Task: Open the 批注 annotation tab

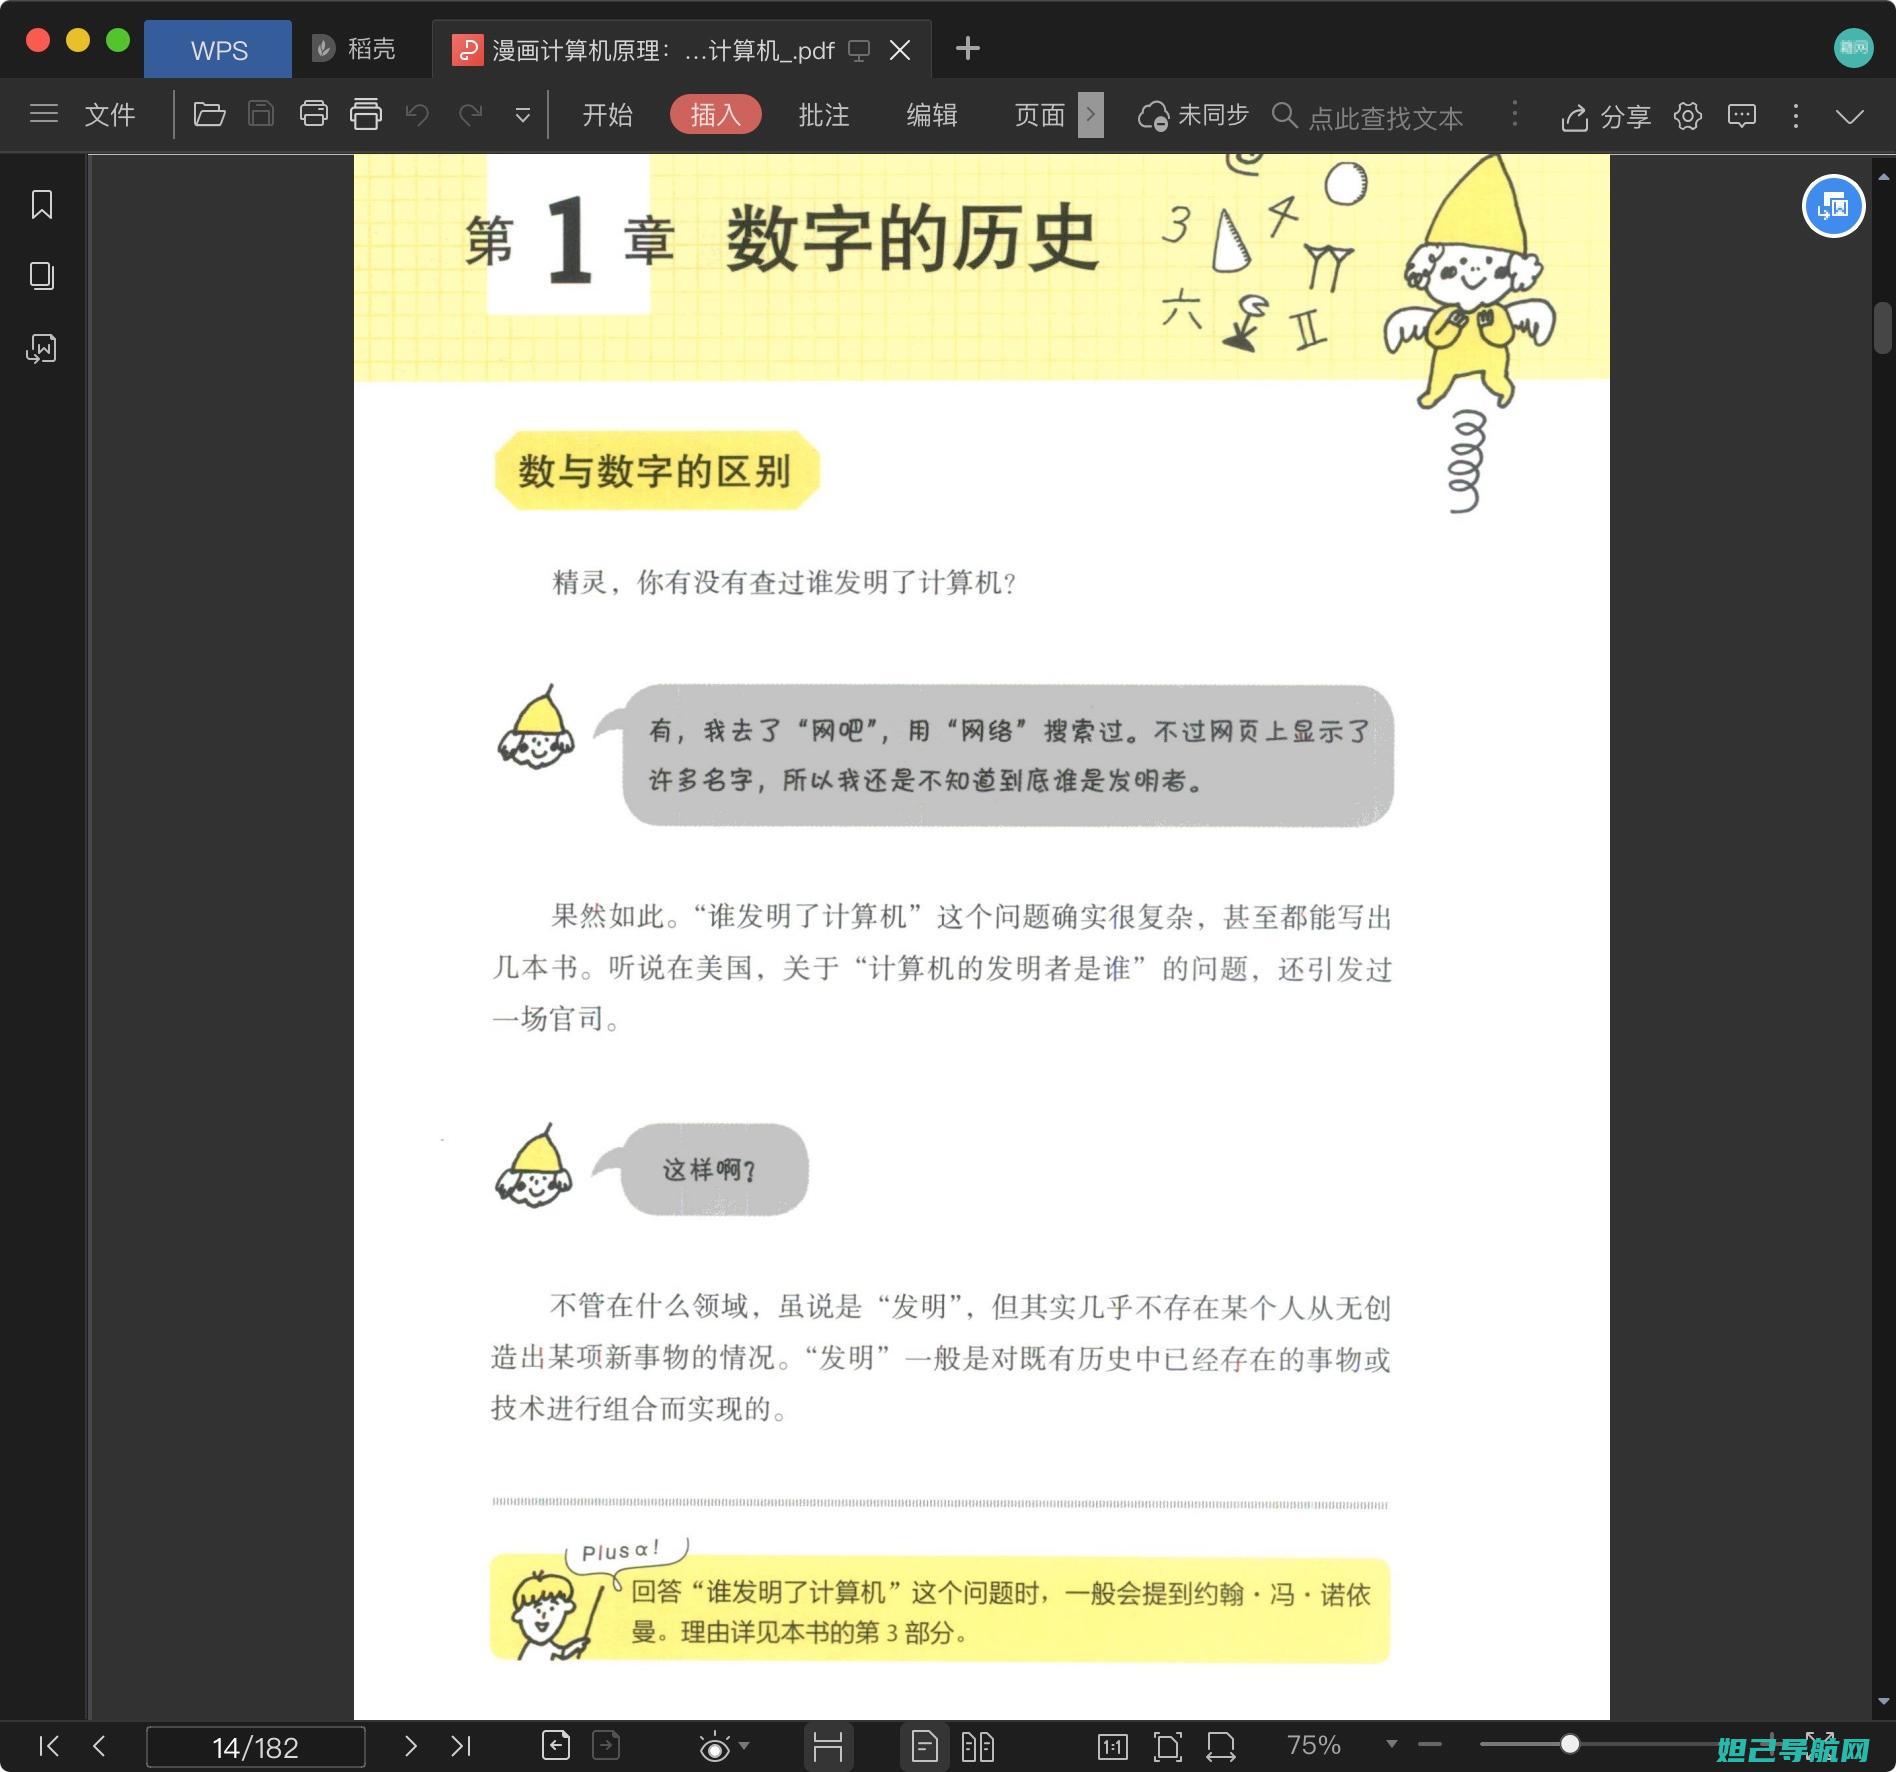Action: pyautogui.click(x=824, y=115)
